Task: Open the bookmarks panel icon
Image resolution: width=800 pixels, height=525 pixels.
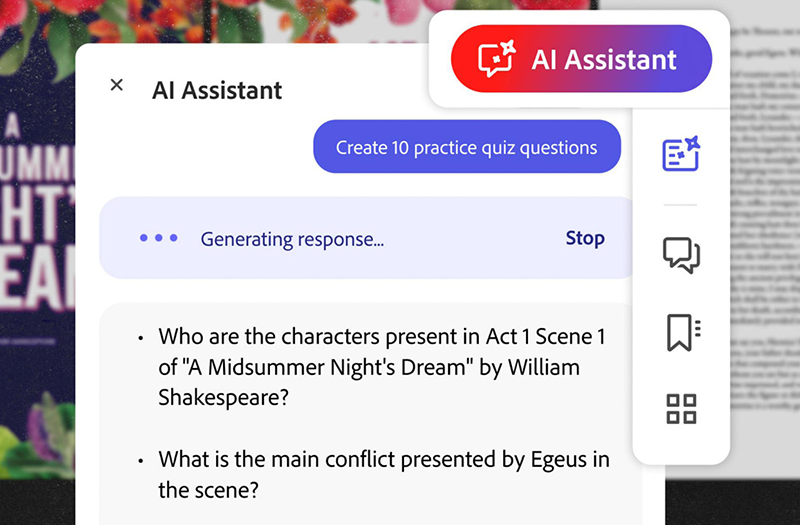Action: pyautogui.click(x=682, y=332)
